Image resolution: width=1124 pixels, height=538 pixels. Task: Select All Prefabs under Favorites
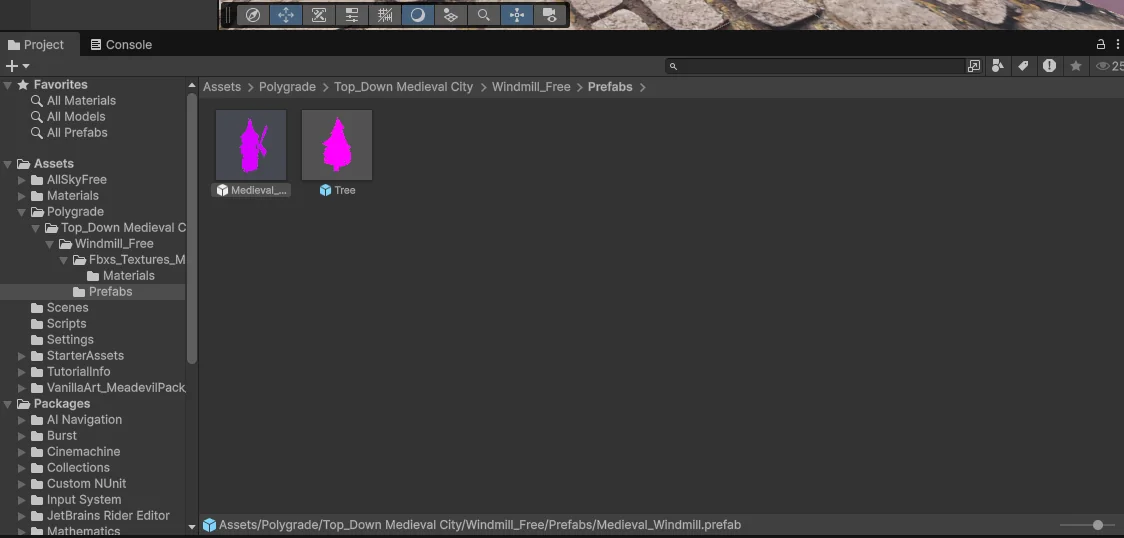coord(76,133)
